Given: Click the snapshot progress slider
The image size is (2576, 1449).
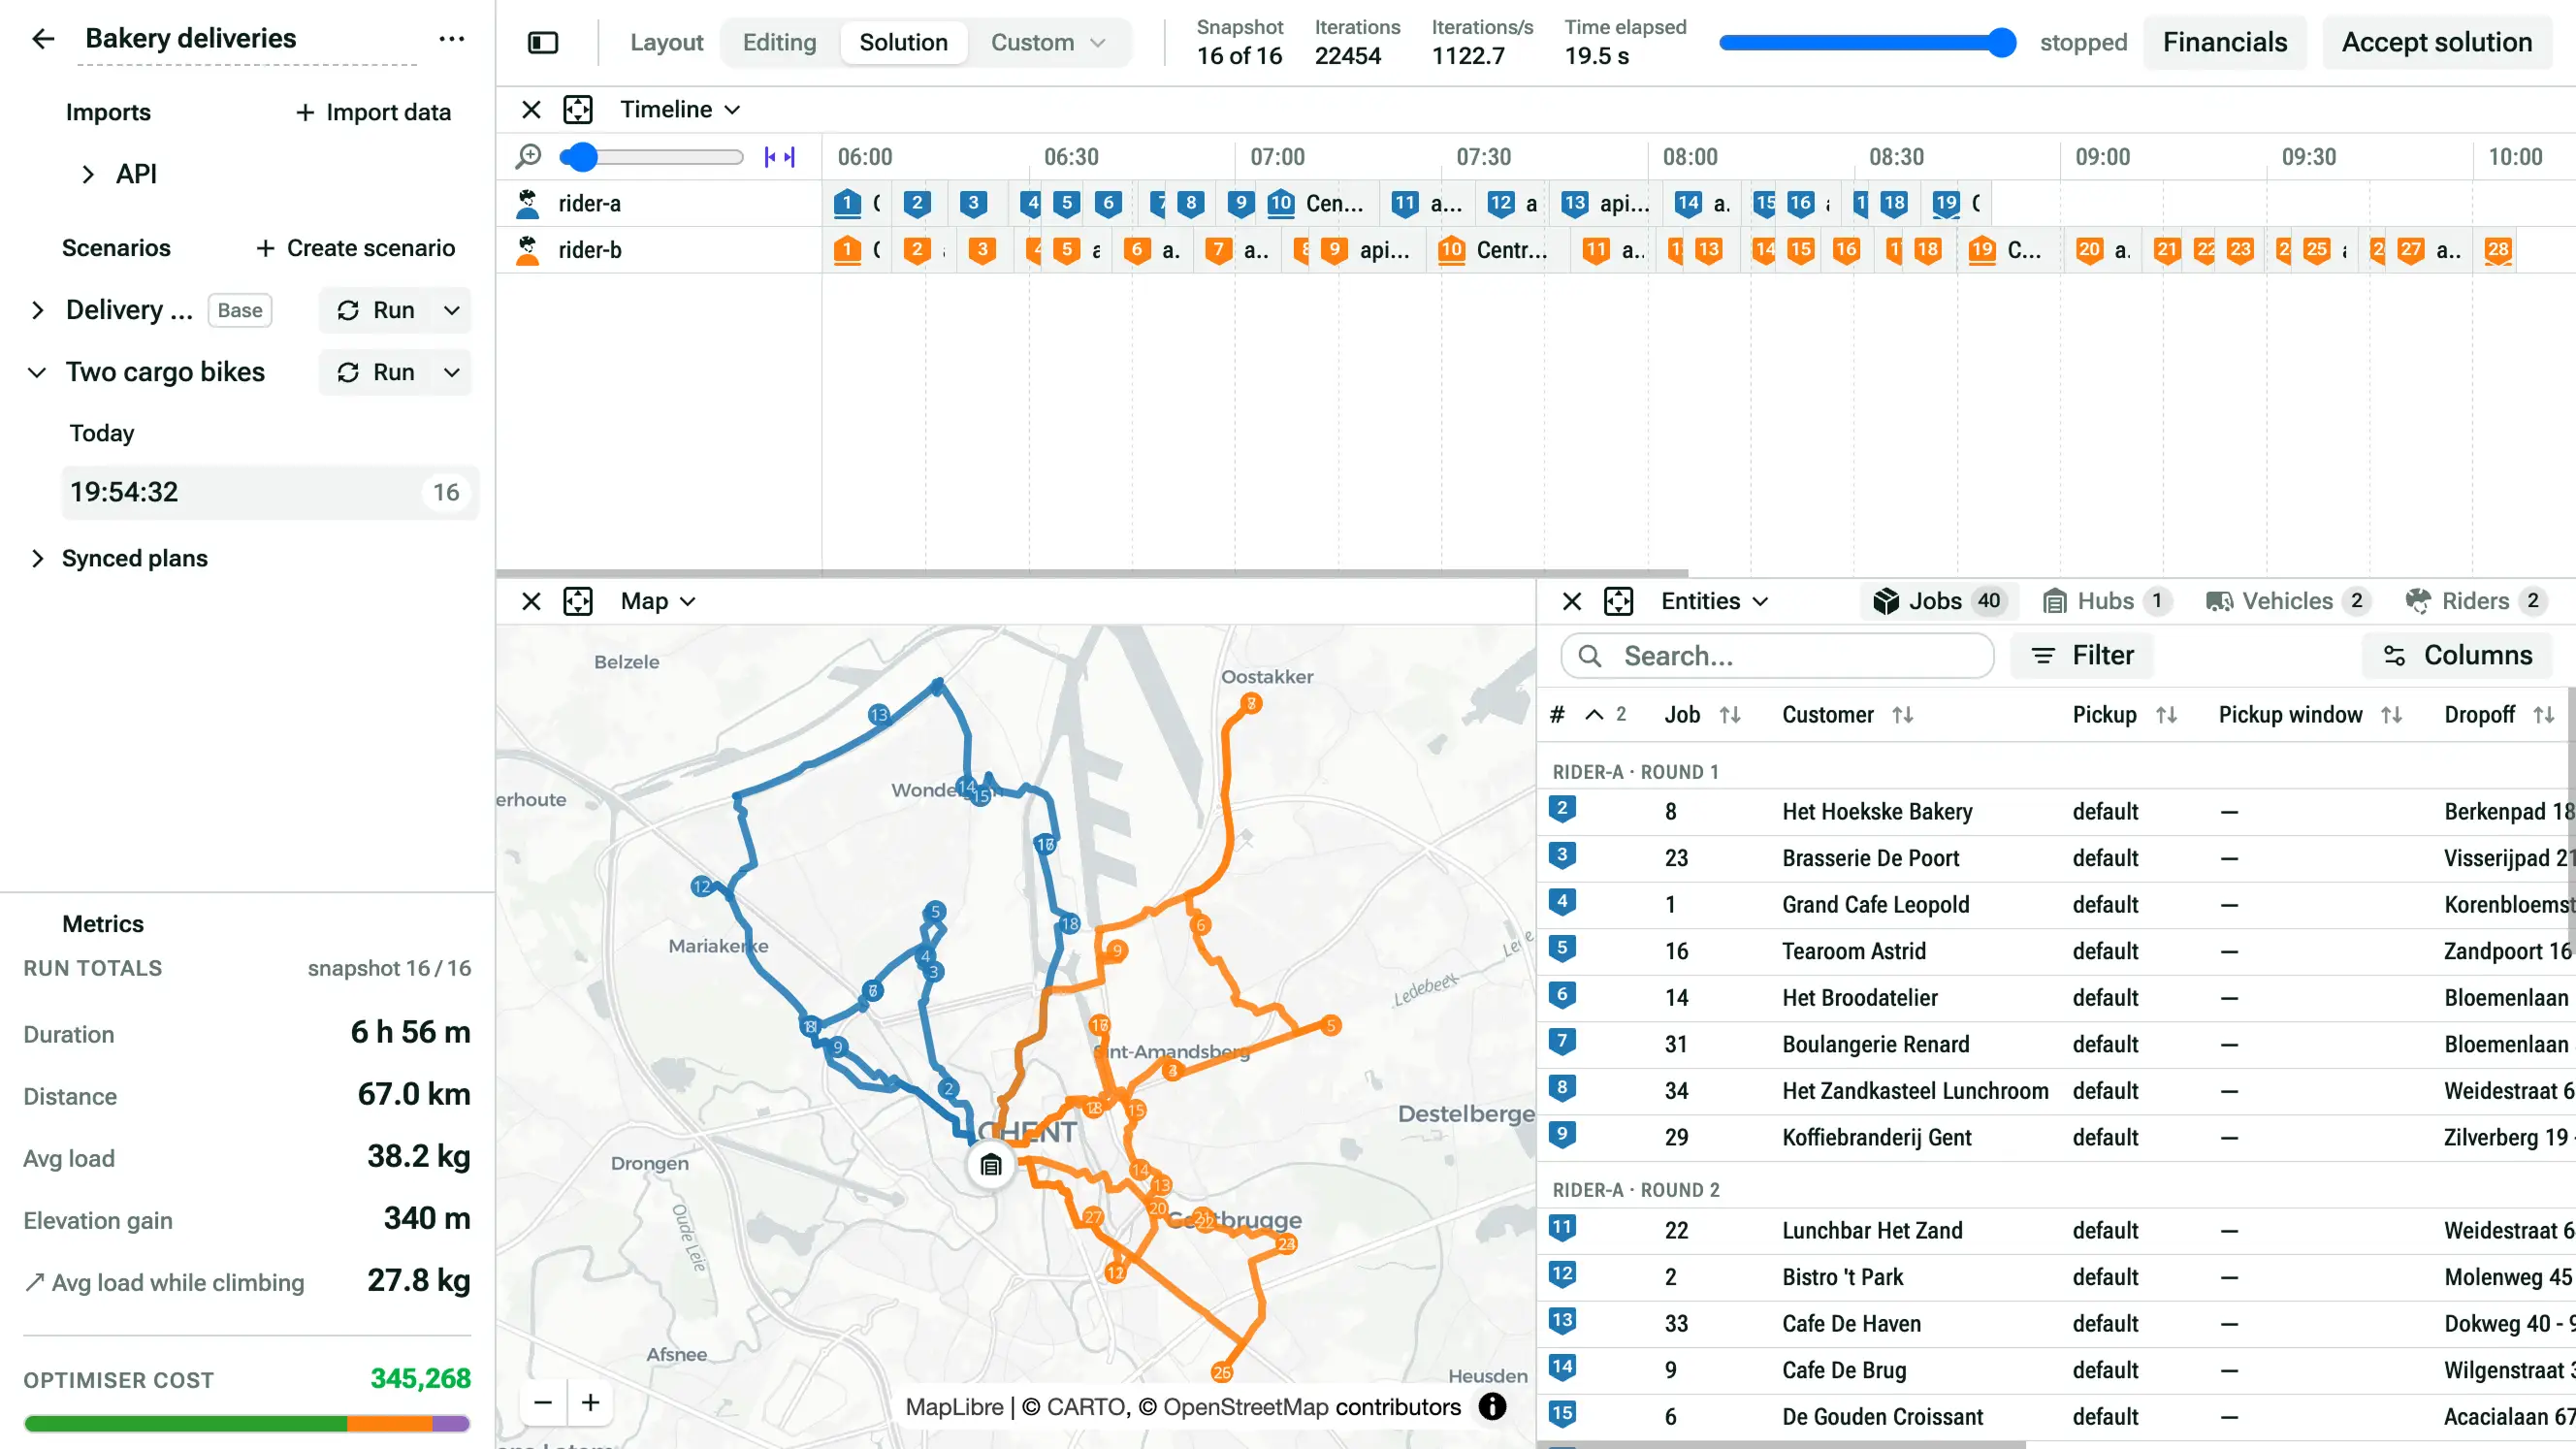Looking at the screenshot, I should [1867, 42].
